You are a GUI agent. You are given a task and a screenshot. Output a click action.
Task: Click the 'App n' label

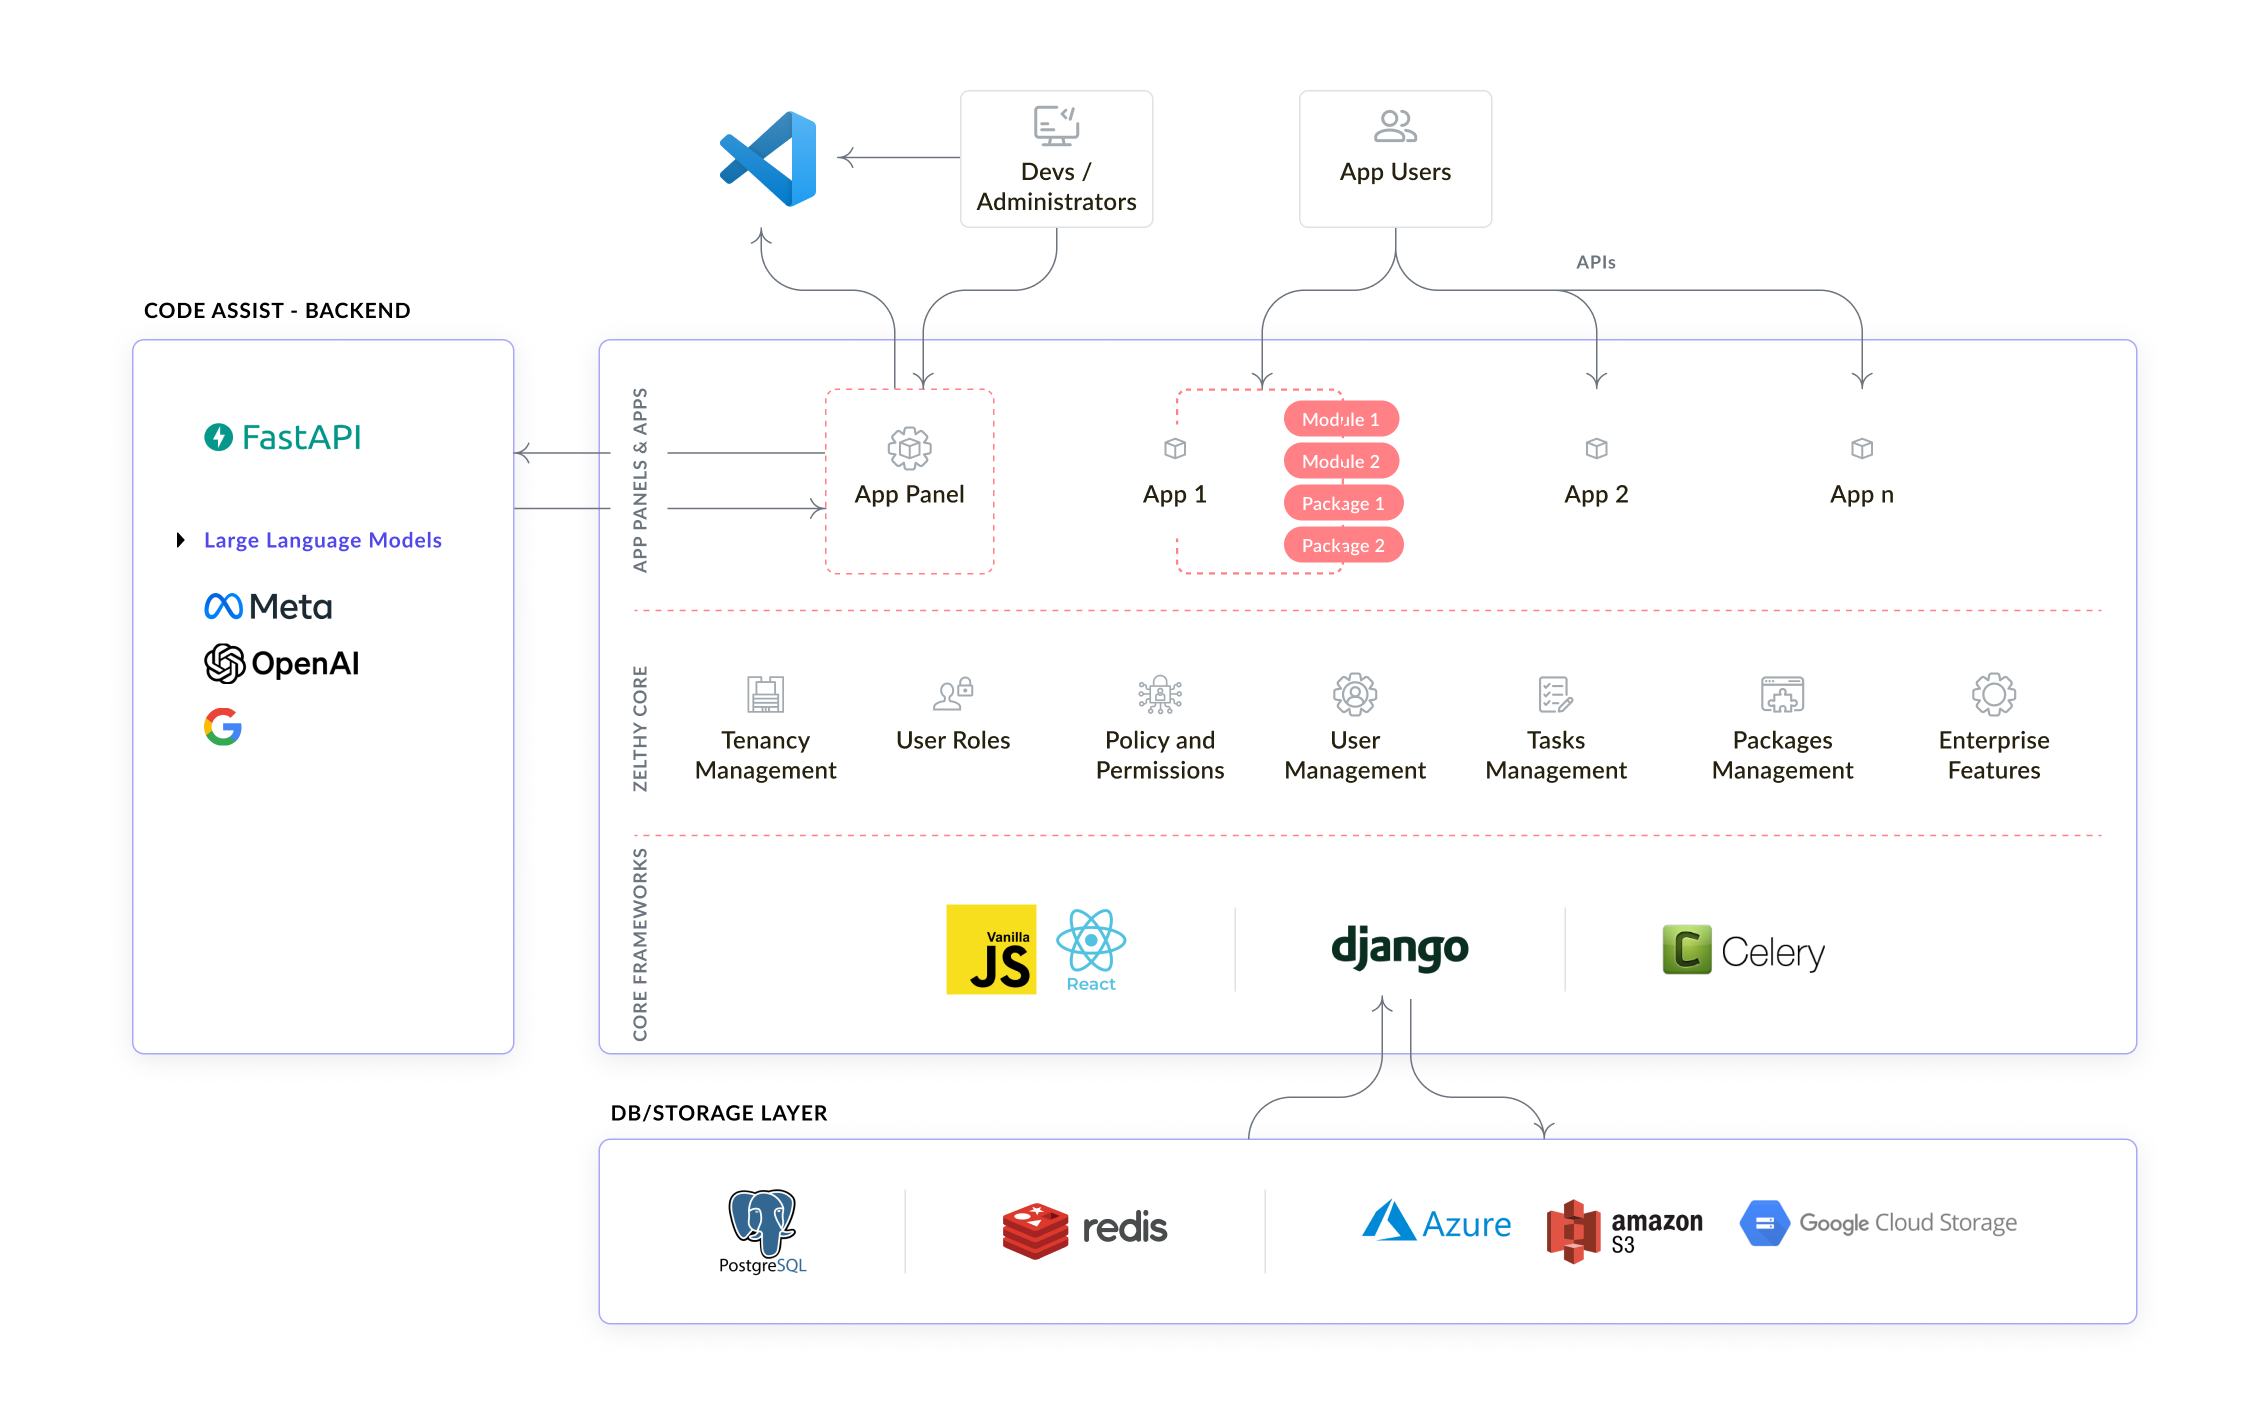(1862, 494)
